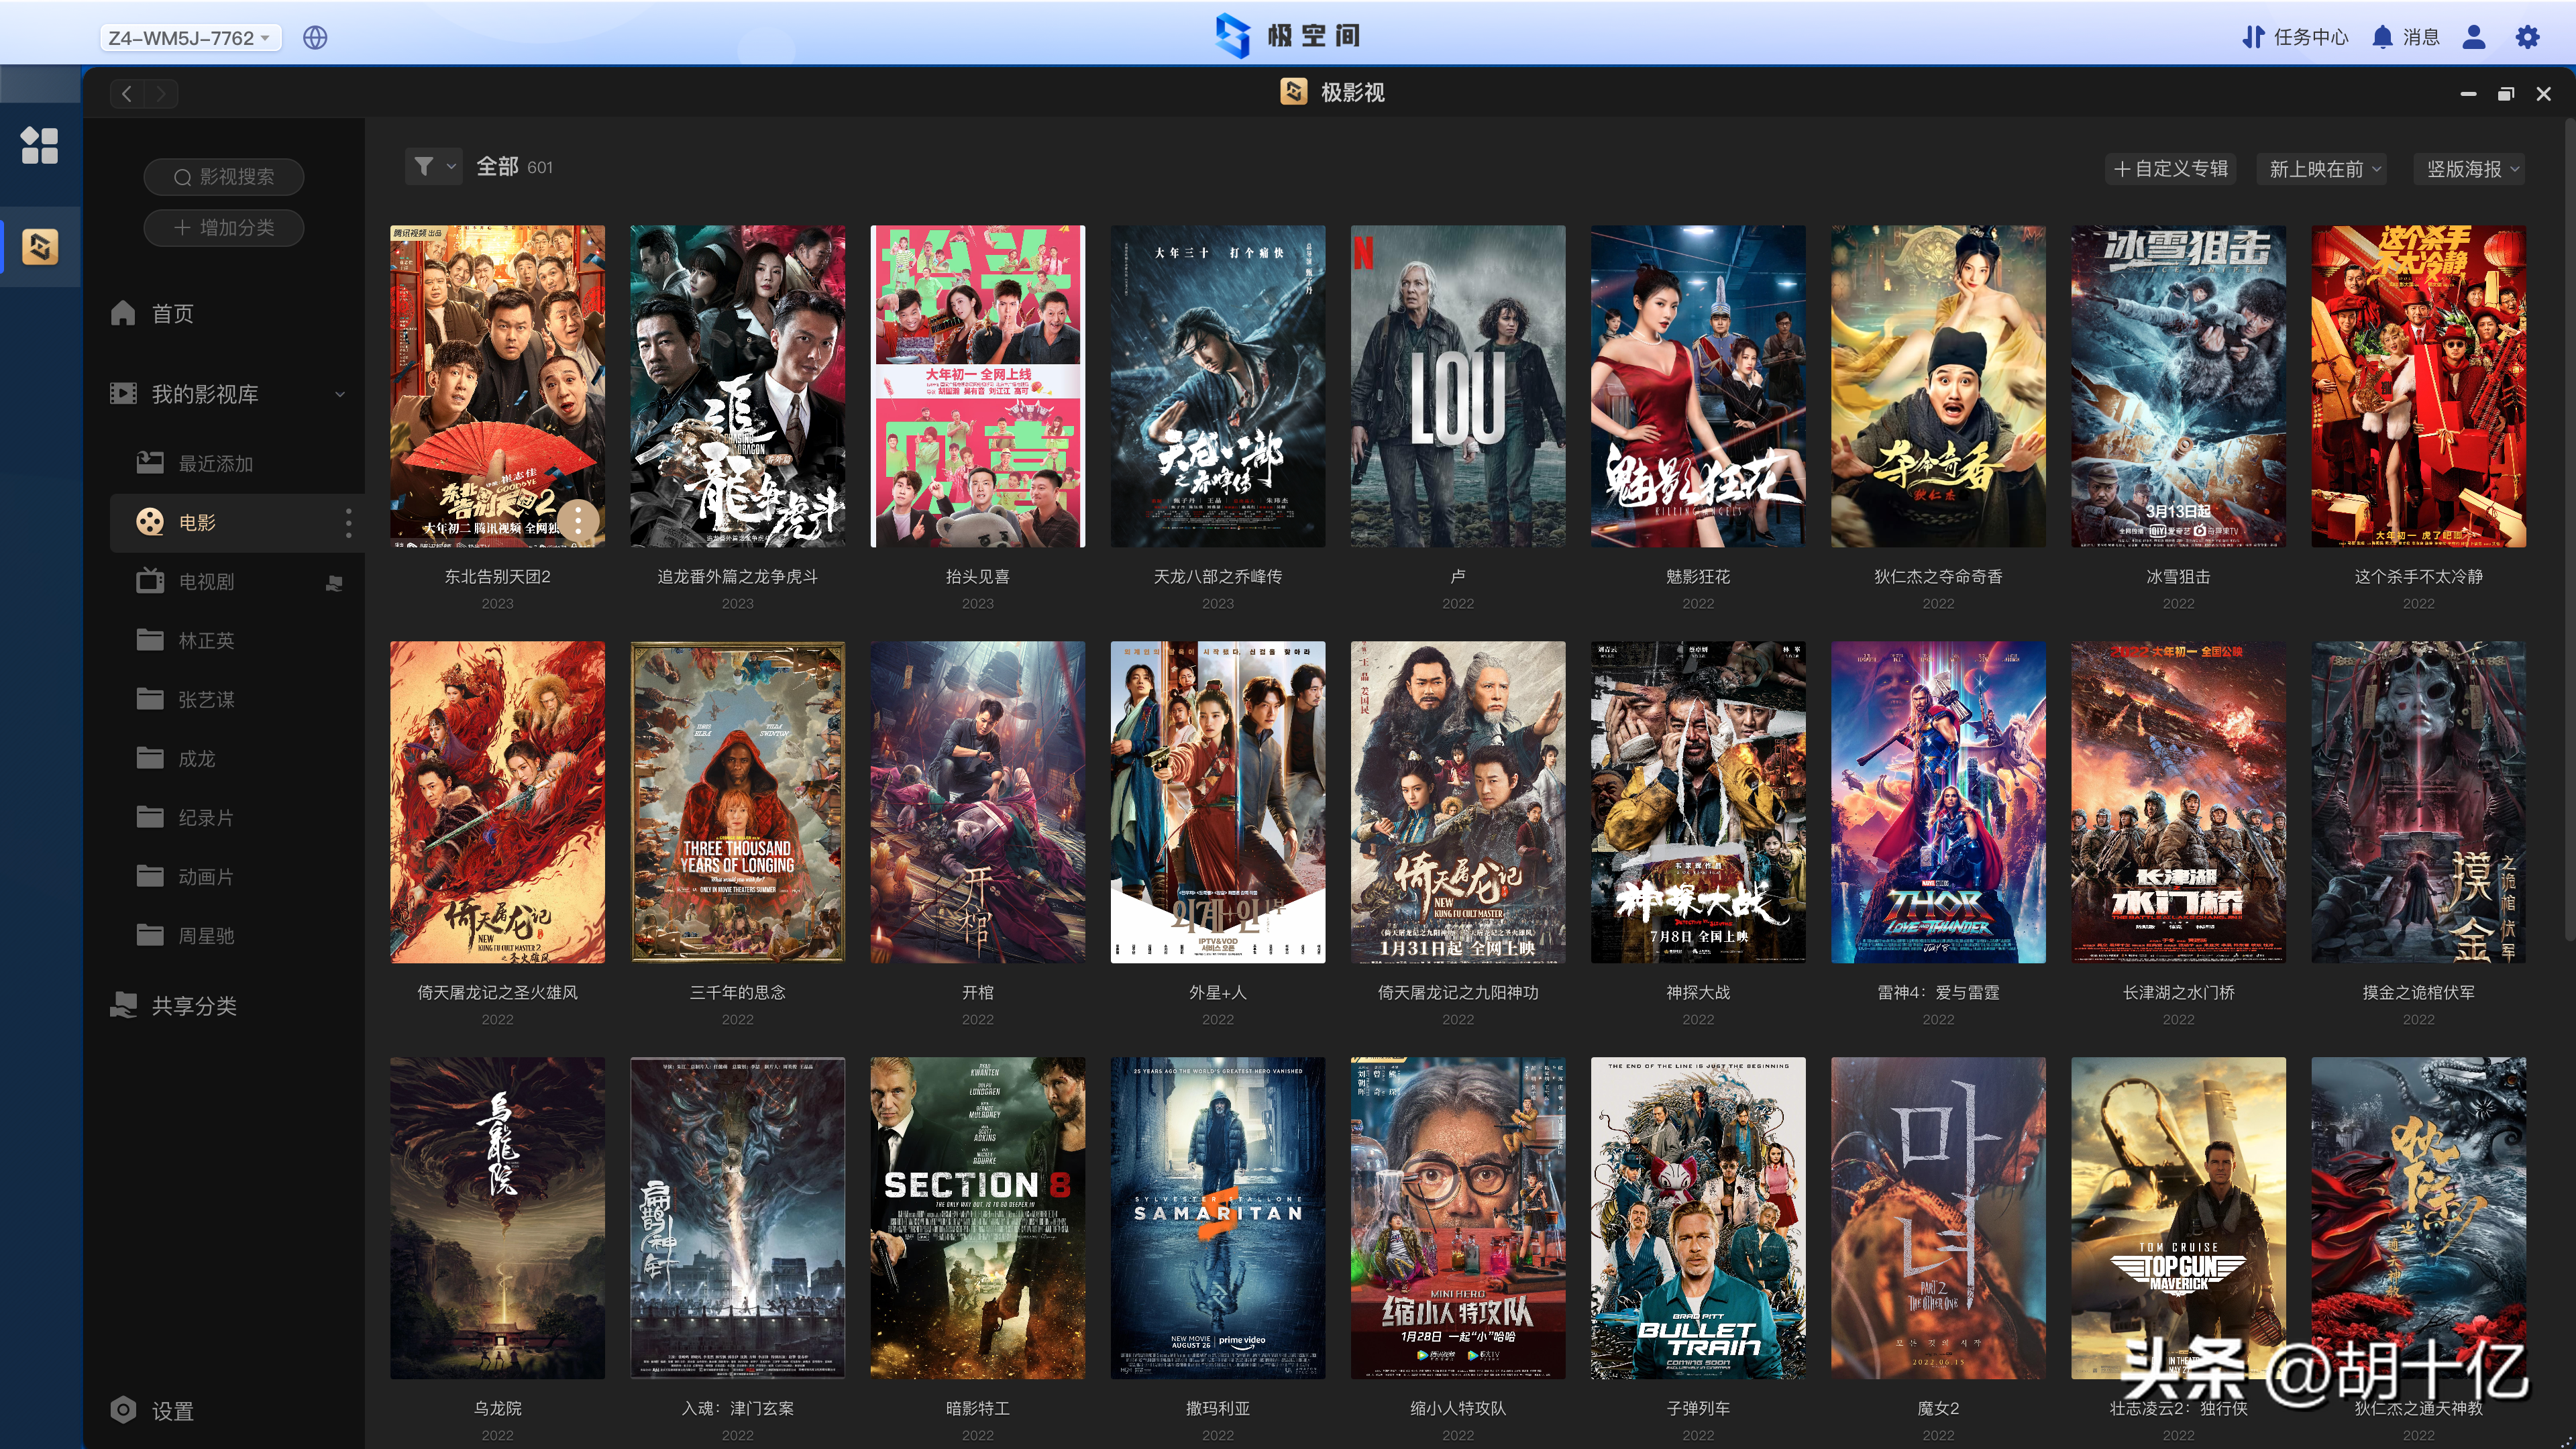Open 魅影狂花 movie poster
This screenshot has height=1449, width=2576.
[x=1698, y=386]
